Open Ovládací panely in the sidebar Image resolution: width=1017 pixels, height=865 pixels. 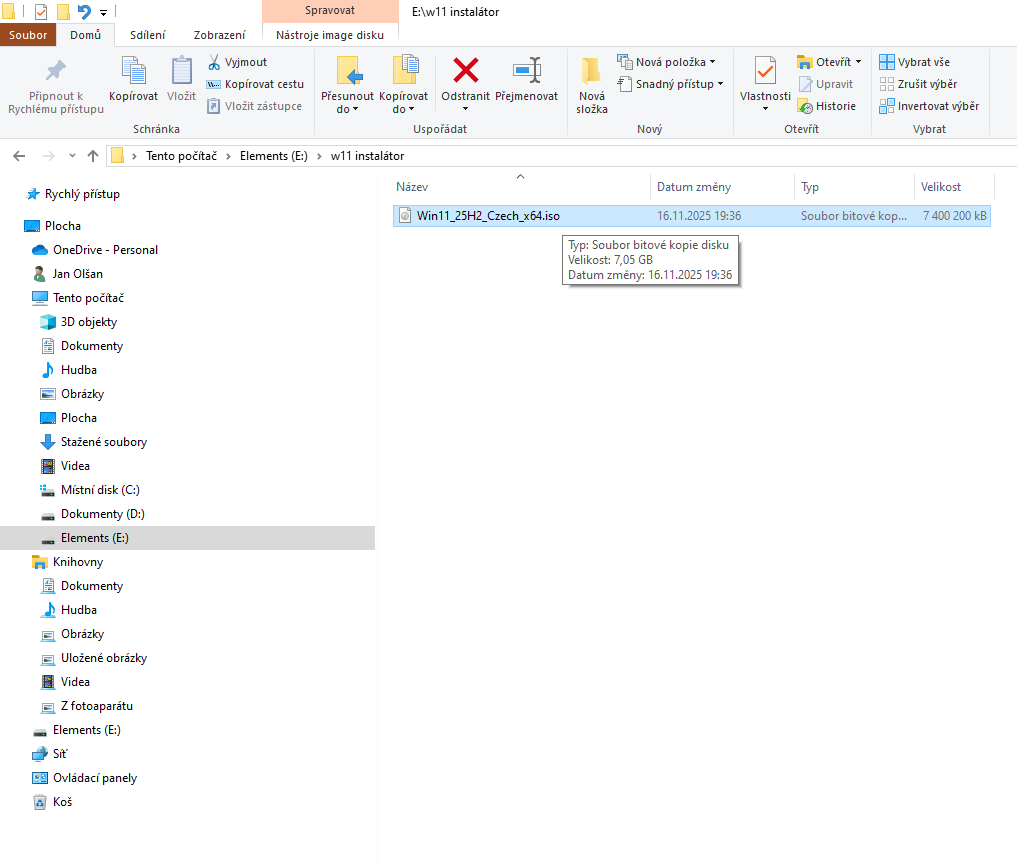84,778
